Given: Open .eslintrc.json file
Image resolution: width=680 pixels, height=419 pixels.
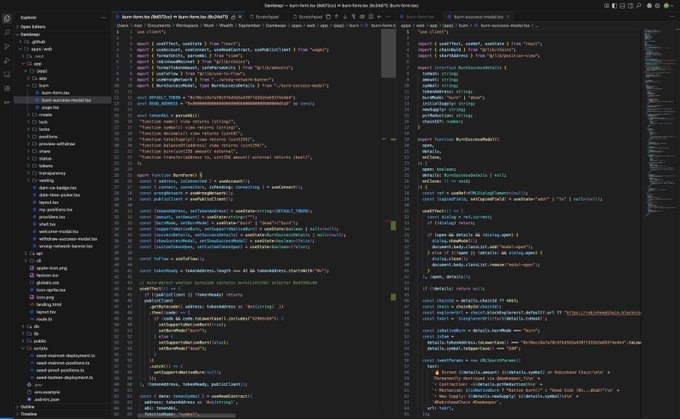Looking at the screenshot, I should pyautogui.click(x=47, y=399).
